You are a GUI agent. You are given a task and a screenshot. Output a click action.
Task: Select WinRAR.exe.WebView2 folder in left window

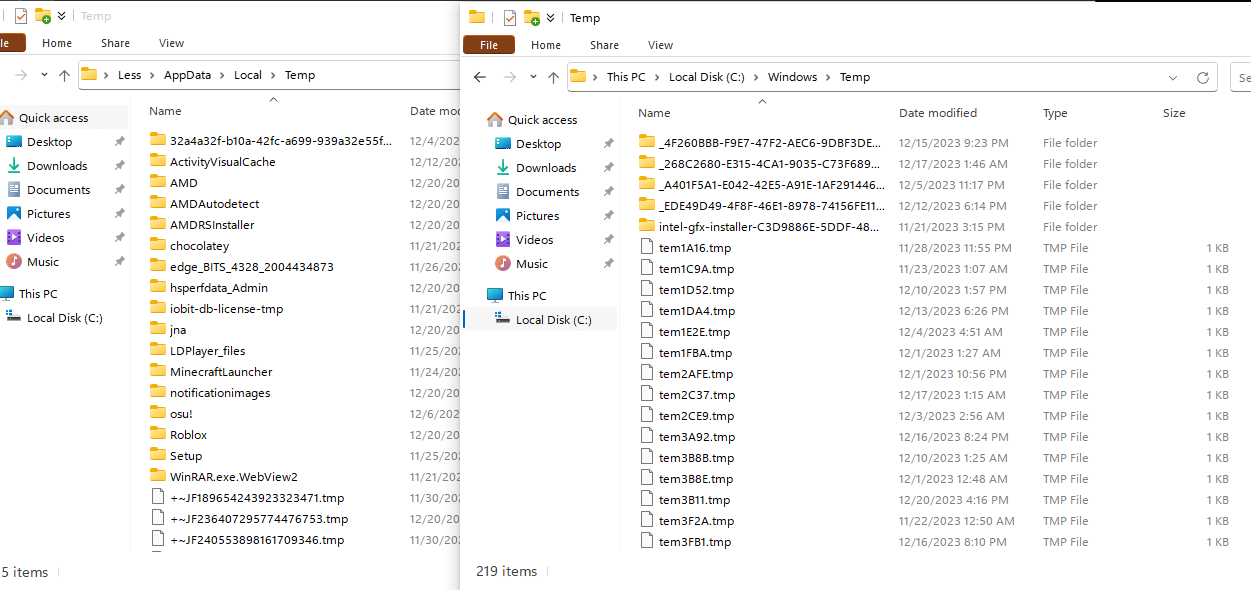pos(234,477)
